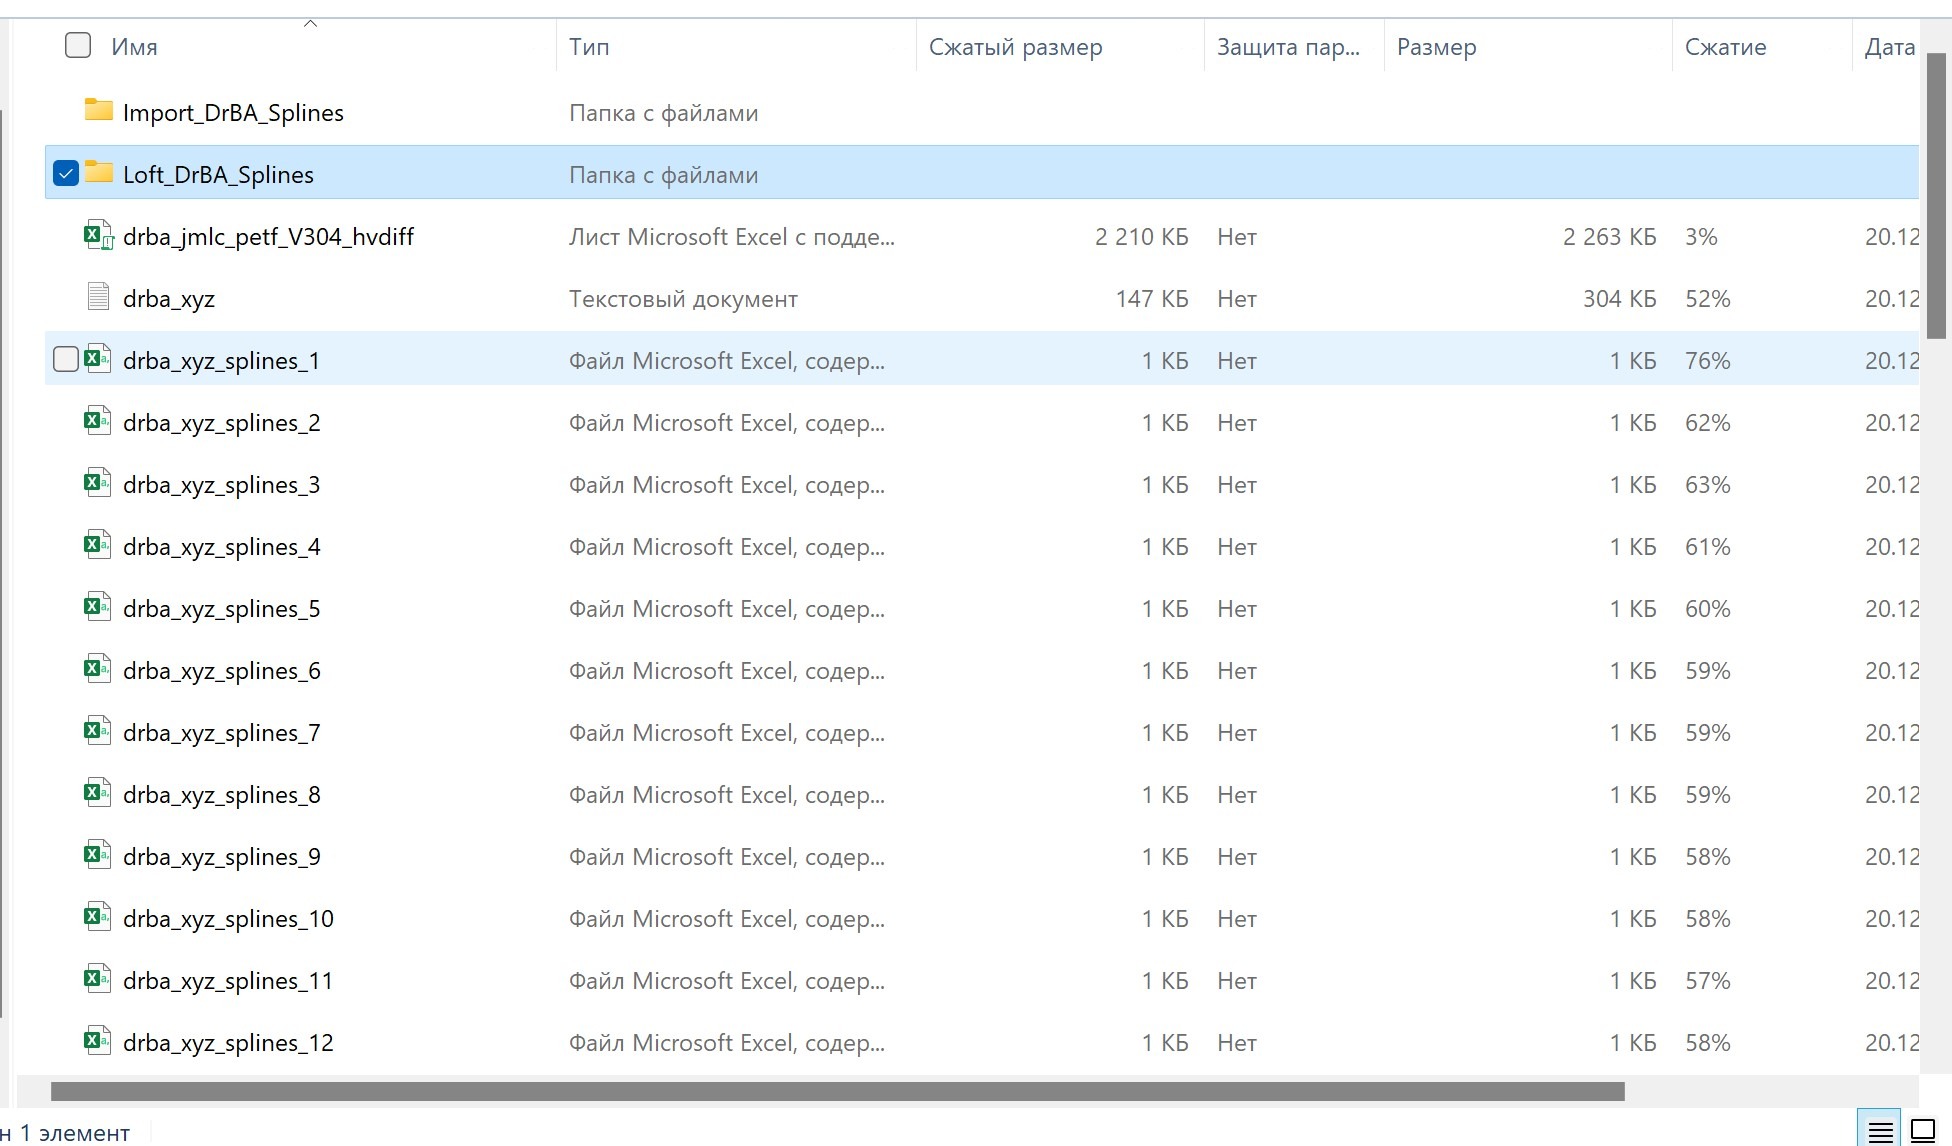Select file name drba_xyz_splines_1
The image size is (1952, 1146).
point(221,361)
